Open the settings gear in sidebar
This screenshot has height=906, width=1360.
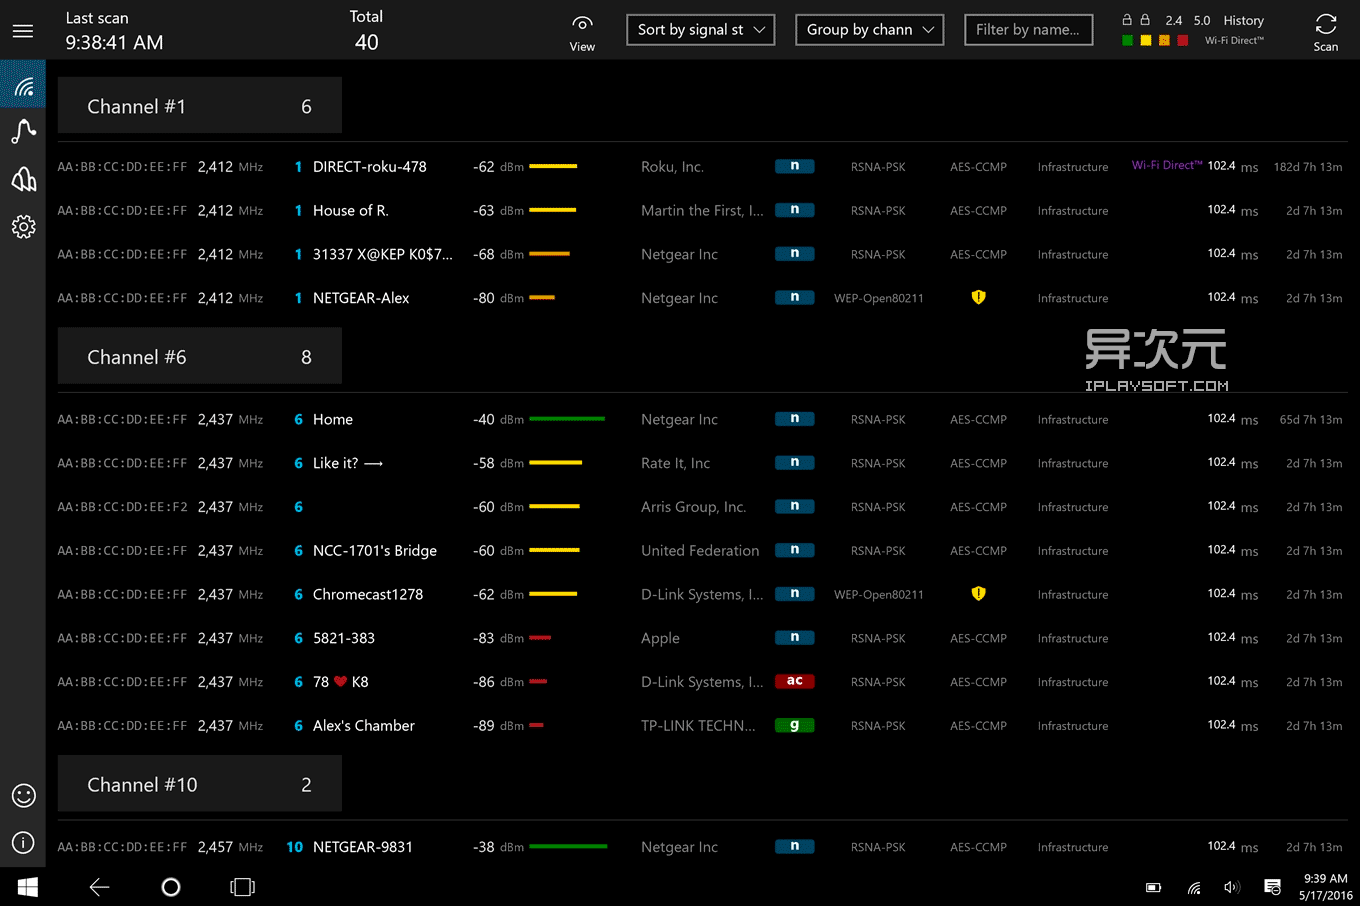click(23, 227)
